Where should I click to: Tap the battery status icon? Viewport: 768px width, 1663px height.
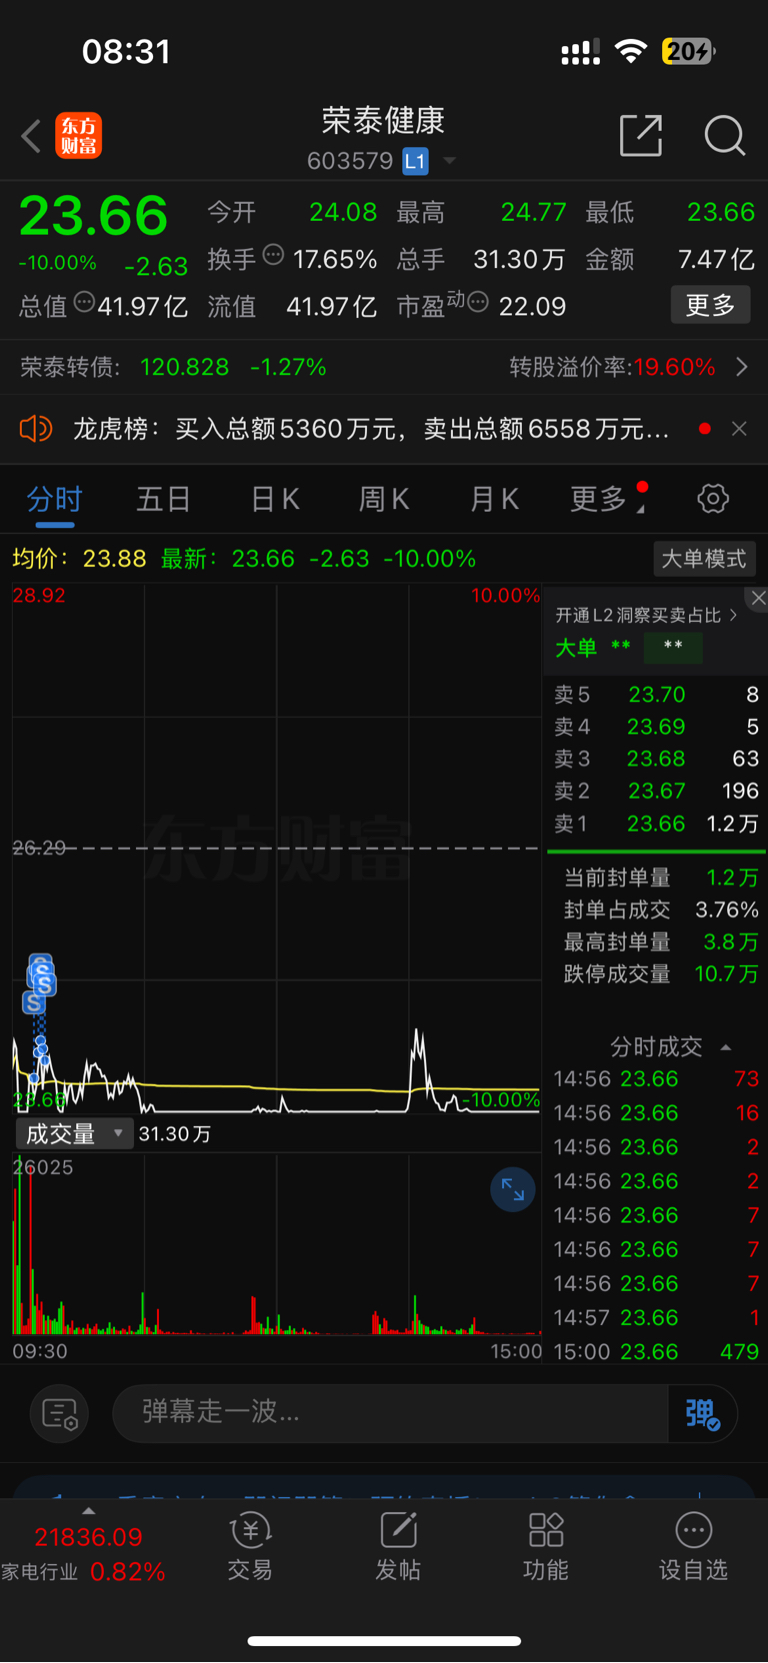[x=688, y=51]
